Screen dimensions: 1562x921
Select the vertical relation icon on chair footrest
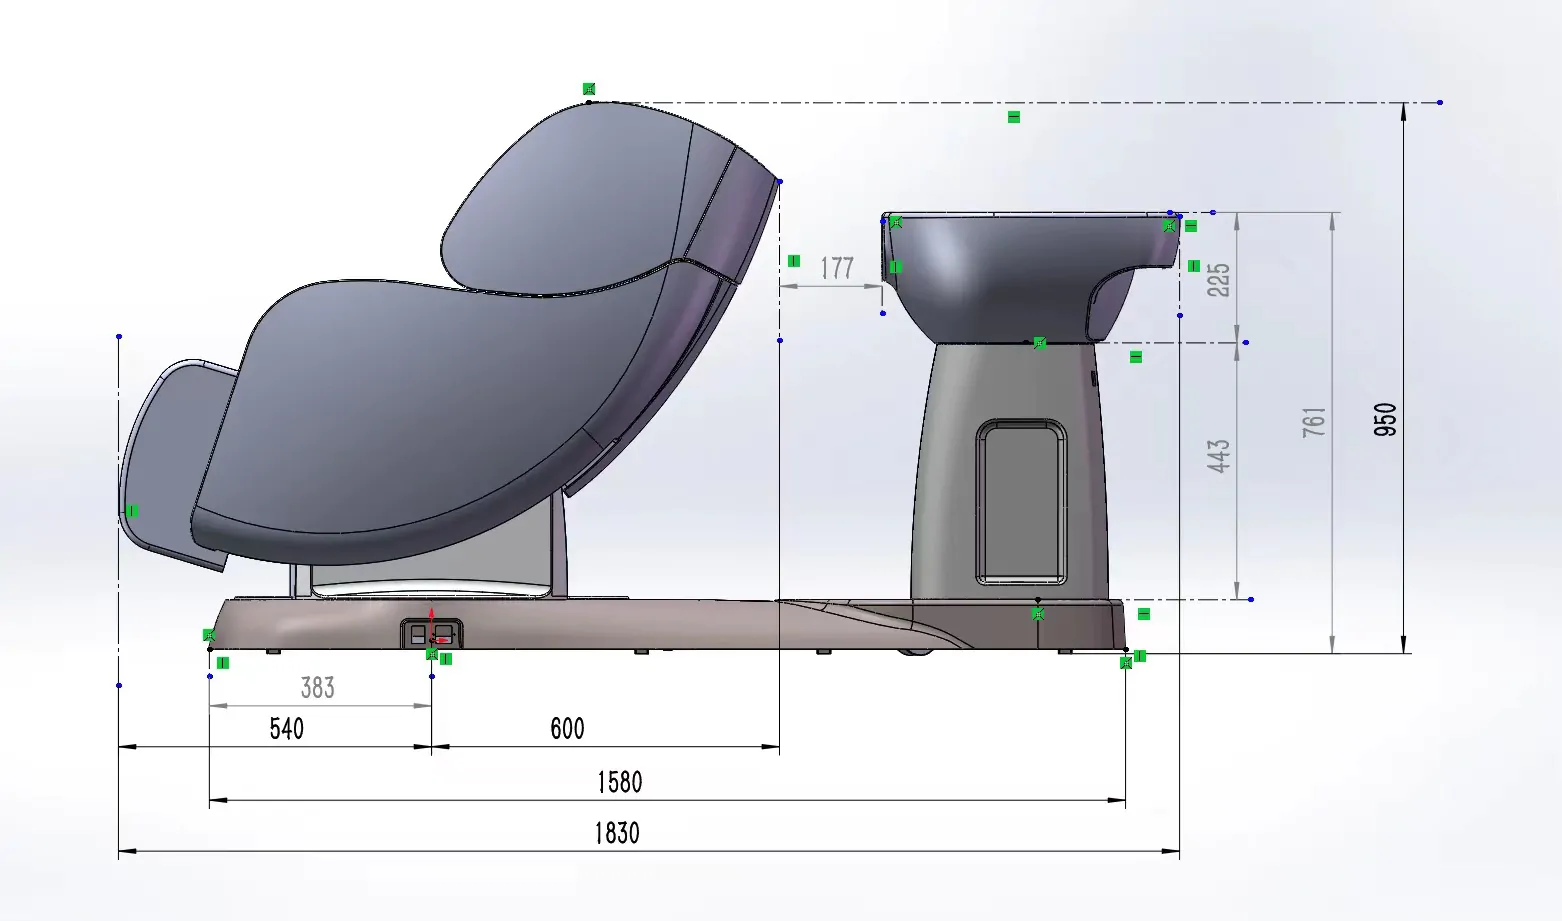tap(132, 511)
